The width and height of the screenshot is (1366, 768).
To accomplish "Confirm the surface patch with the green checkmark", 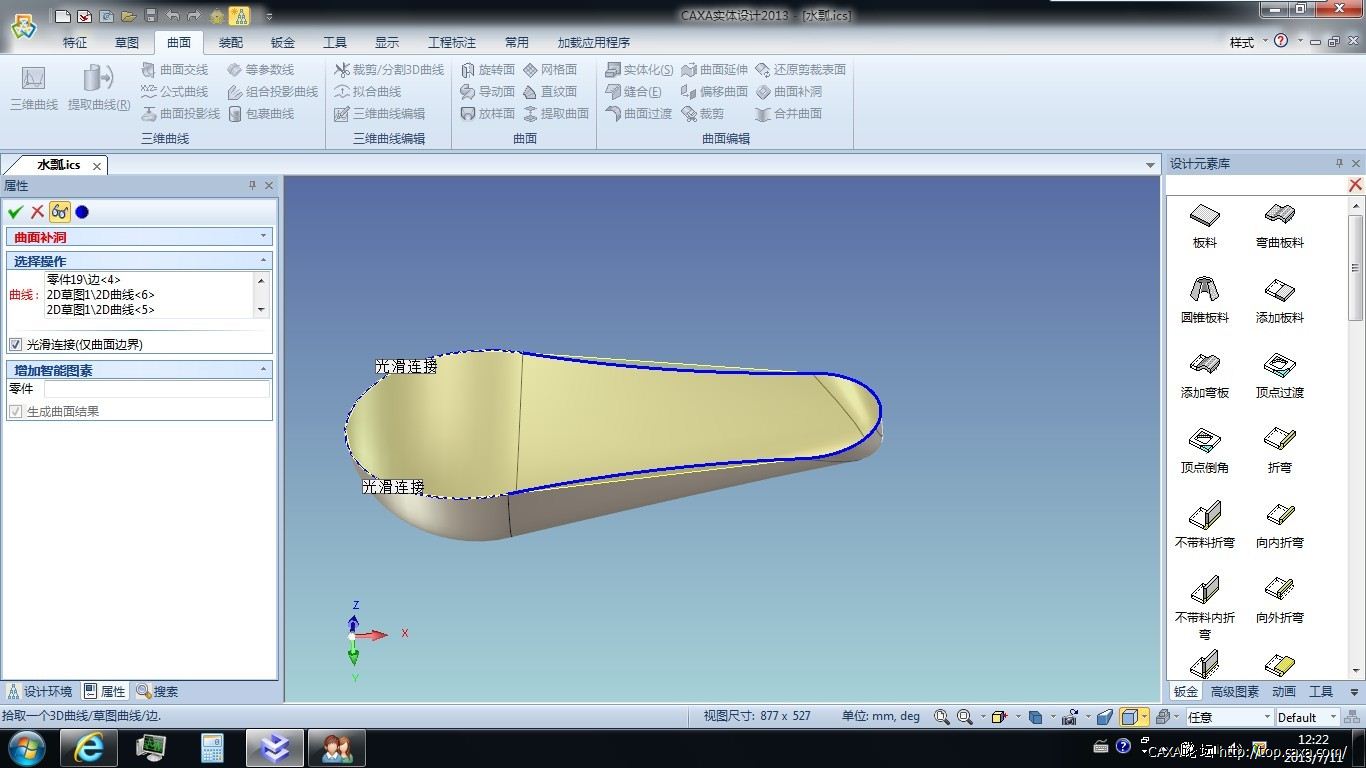I will [16, 211].
